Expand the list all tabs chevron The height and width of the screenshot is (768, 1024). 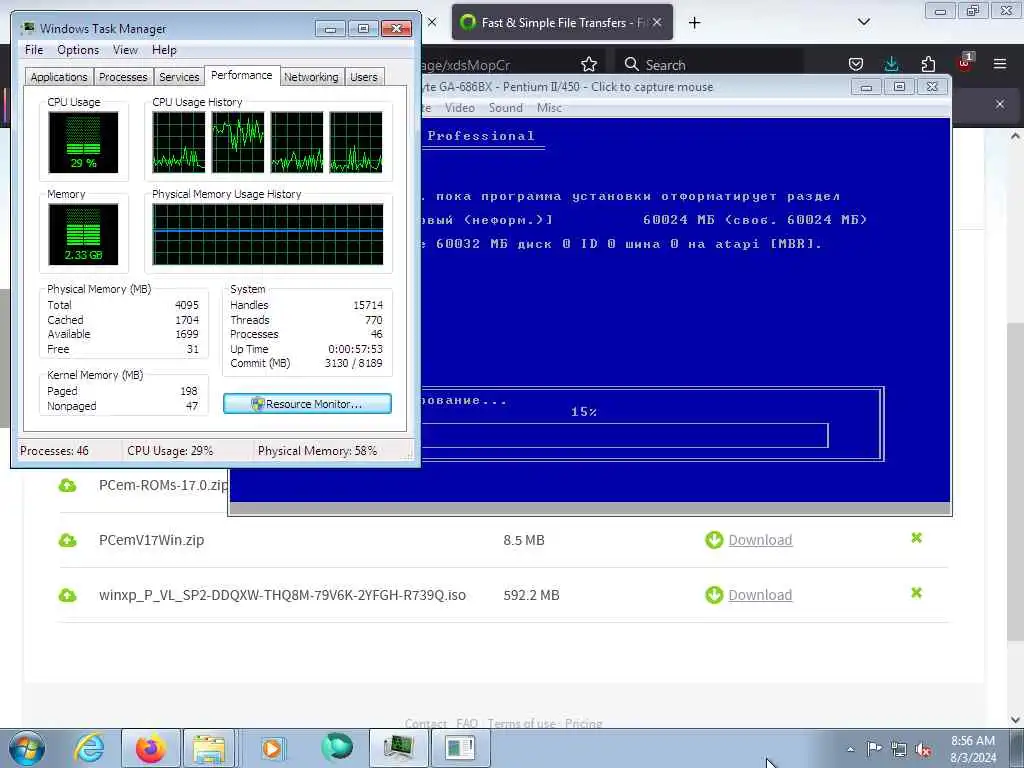tap(863, 22)
